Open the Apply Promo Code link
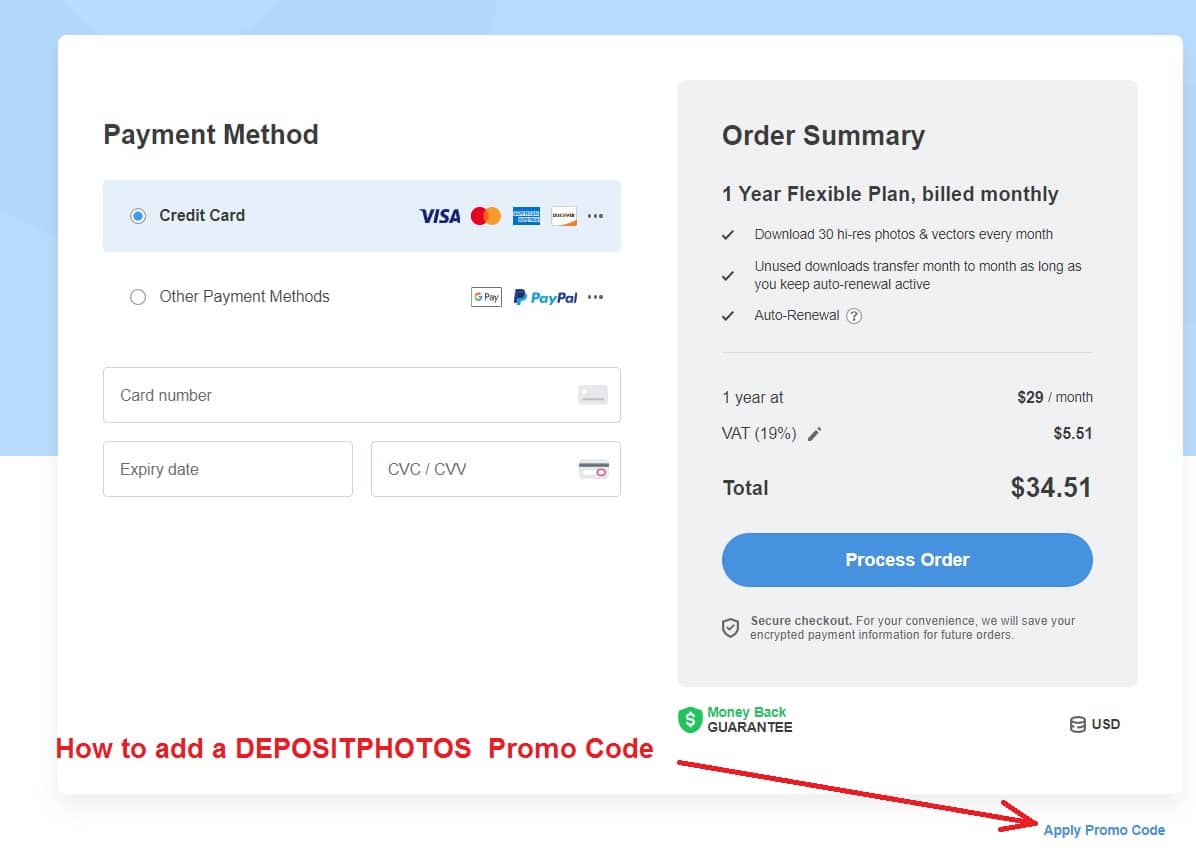 [1104, 830]
